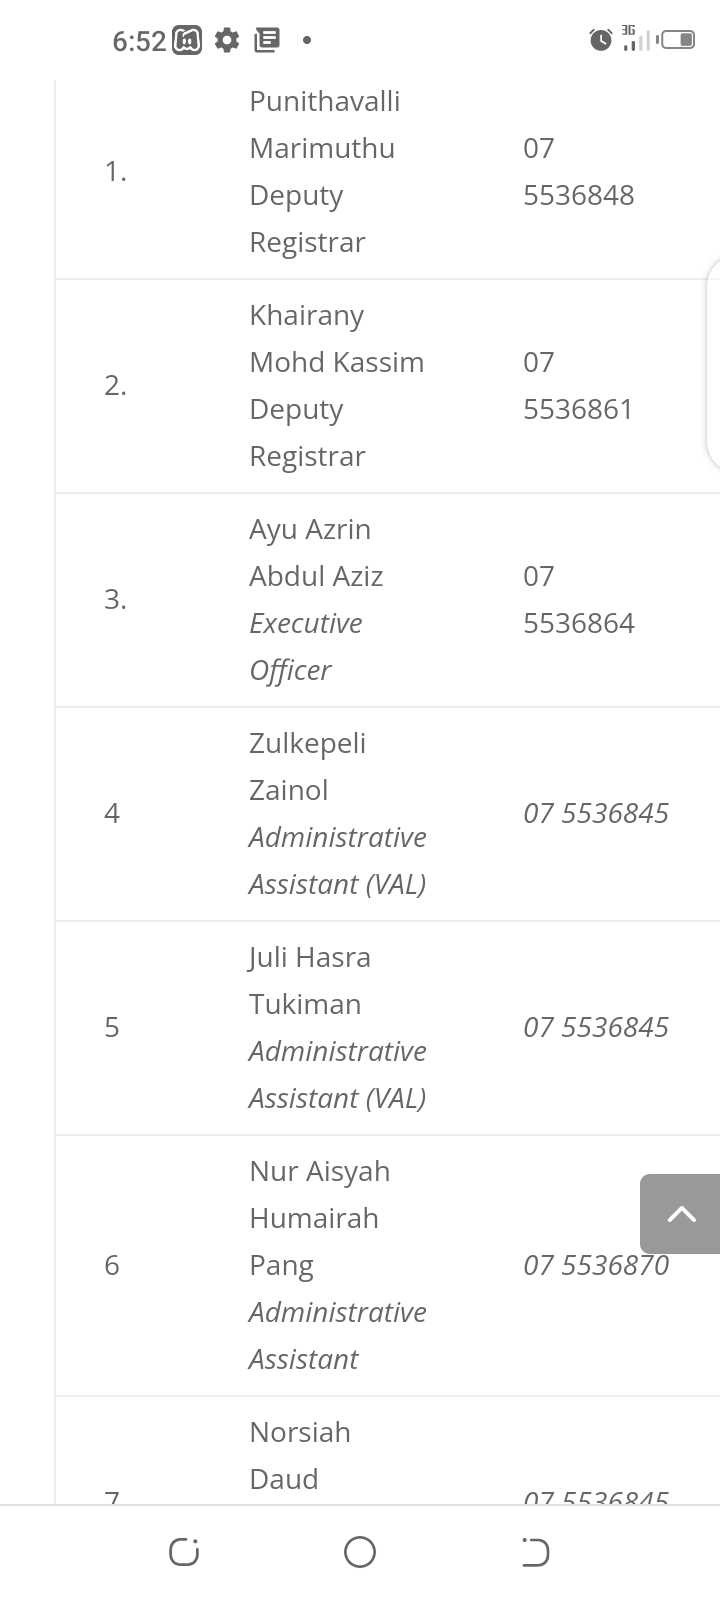Tap the news document icon in status bar

[266, 40]
